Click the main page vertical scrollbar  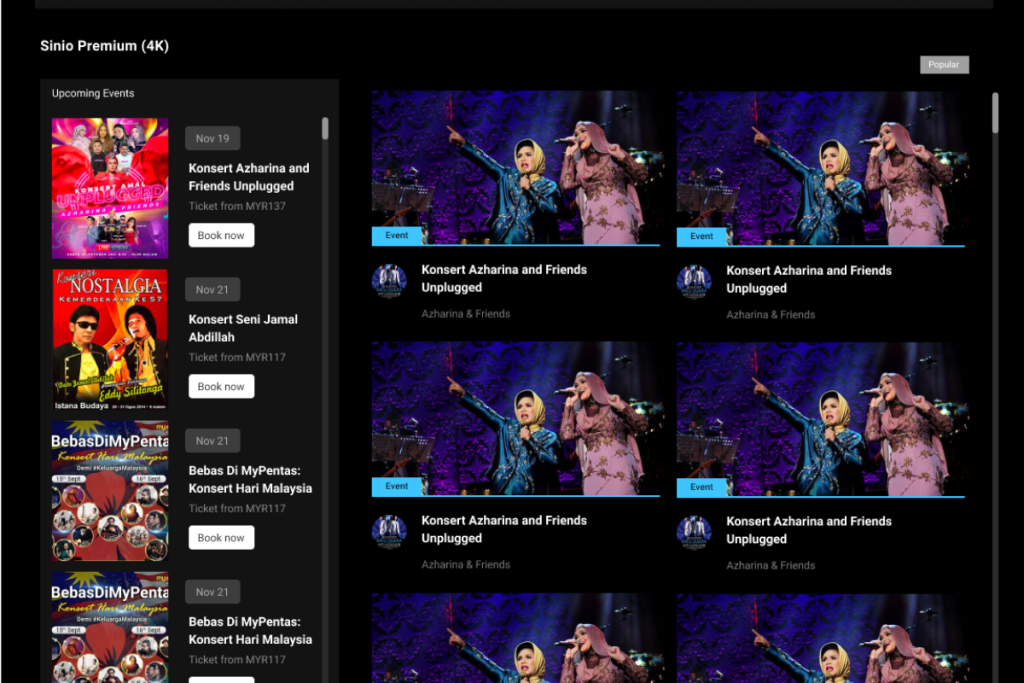995,113
